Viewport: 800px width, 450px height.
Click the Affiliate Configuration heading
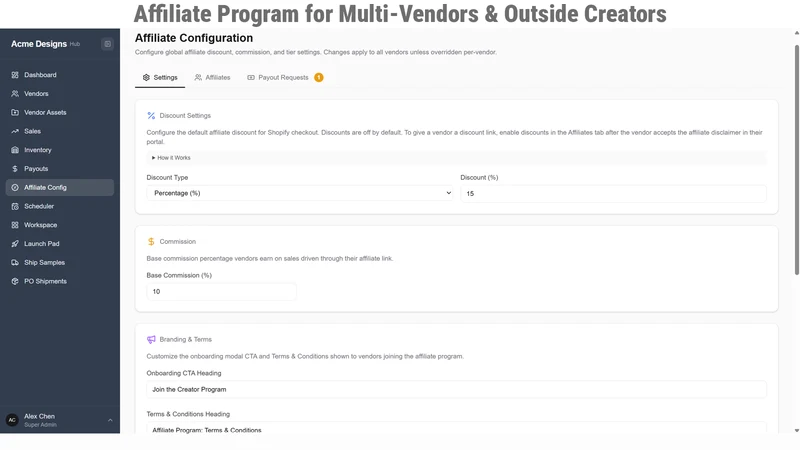[x=194, y=38]
